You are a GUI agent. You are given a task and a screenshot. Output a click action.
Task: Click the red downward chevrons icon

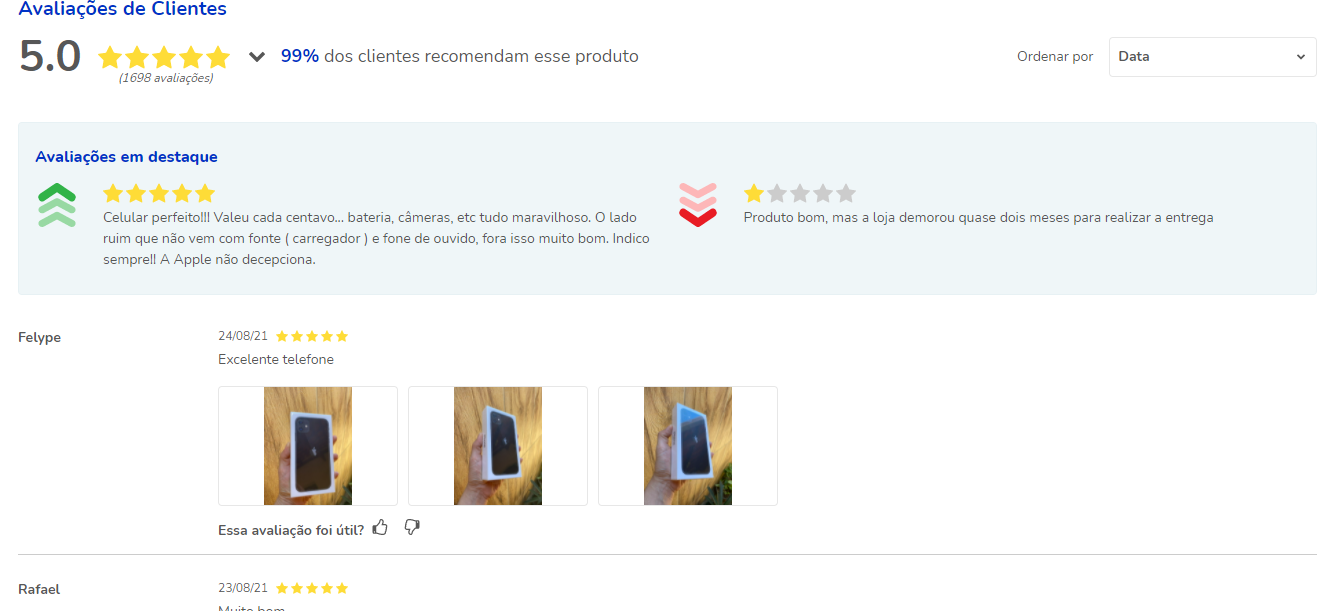(x=697, y=205)
